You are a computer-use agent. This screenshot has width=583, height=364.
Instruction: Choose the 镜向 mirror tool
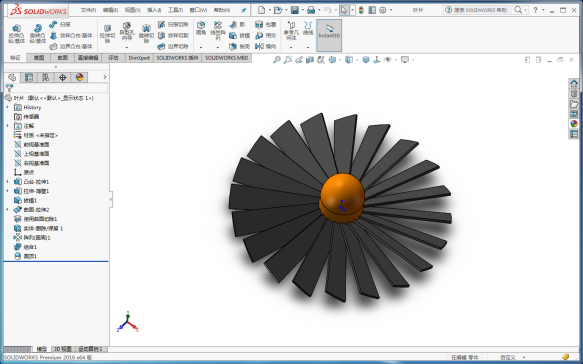coord(265,46)
